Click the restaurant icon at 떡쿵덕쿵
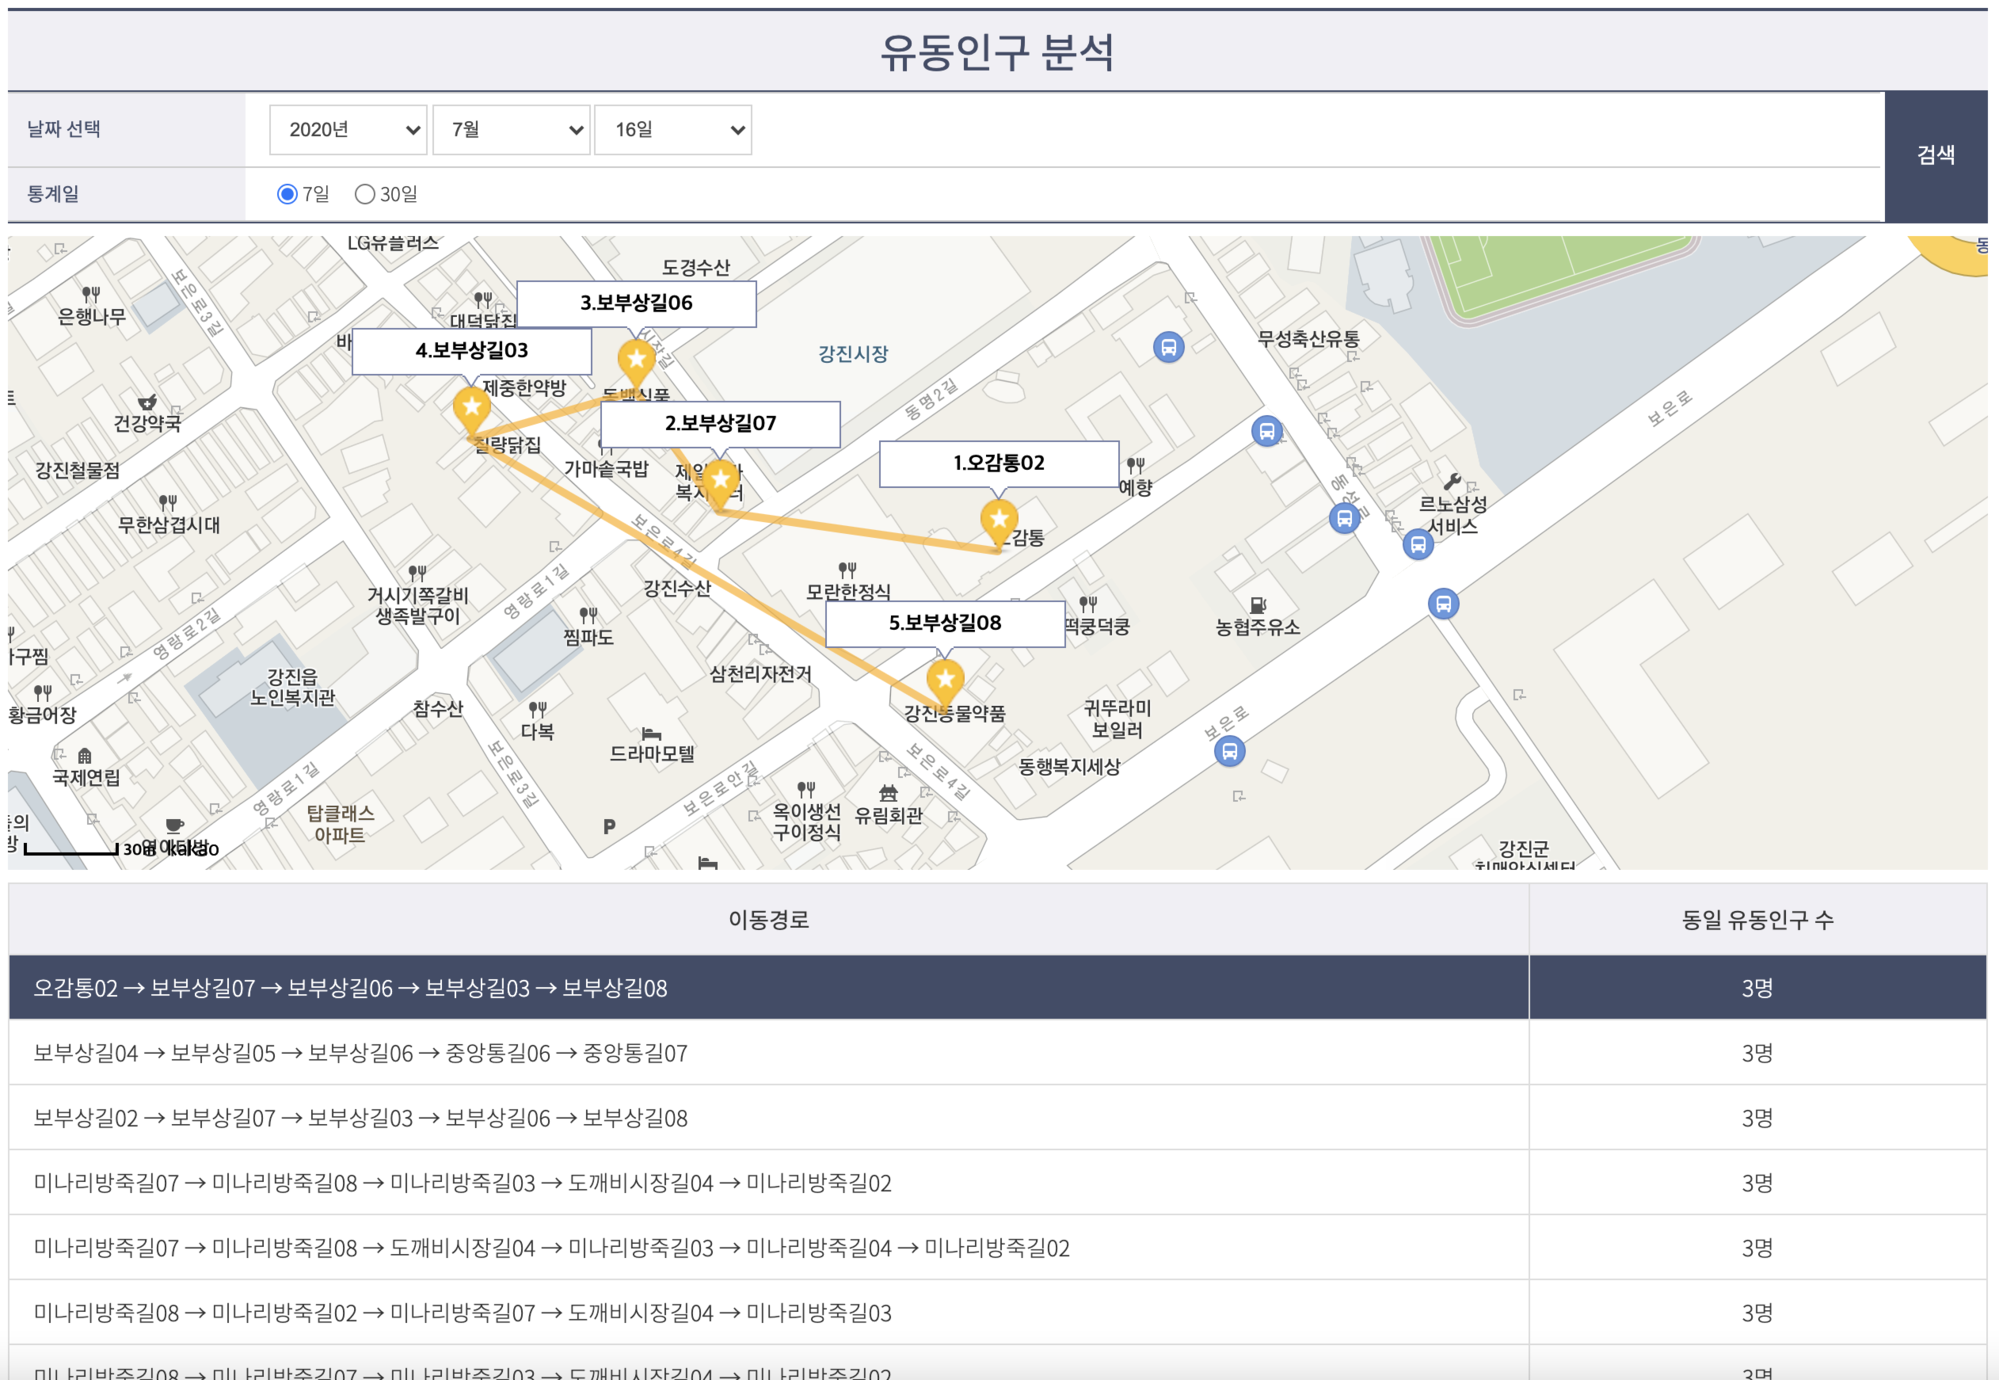Image resolution: width=1999 pixels, height=1380 pixels. pos(1088,604)
